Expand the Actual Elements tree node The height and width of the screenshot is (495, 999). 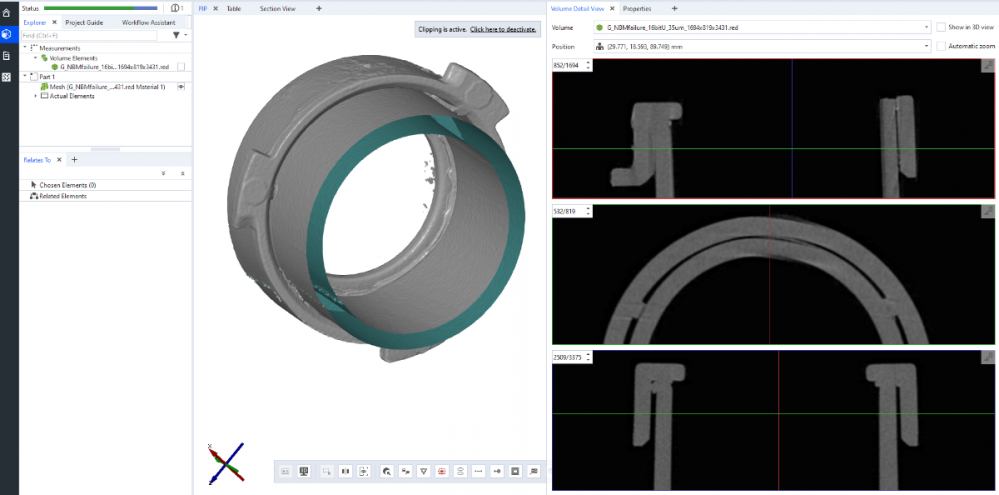click(35, 96)
